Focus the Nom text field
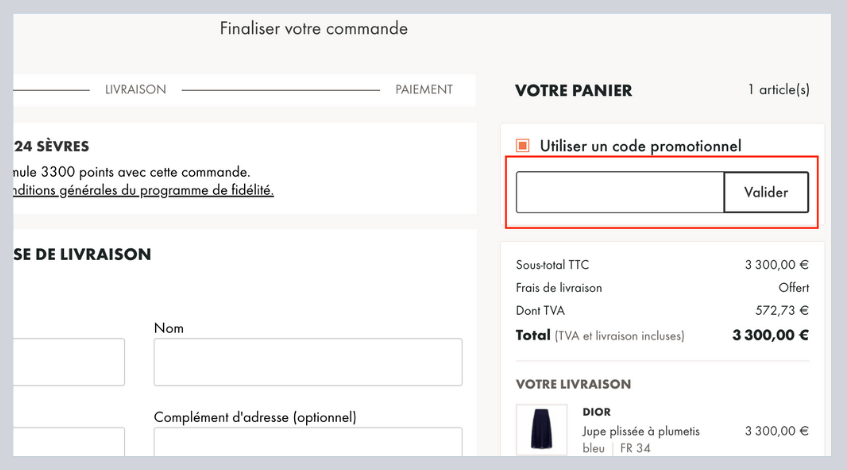The height and width of the screenshot is (470, 847). pyautogui.click(x=308, y=362)
